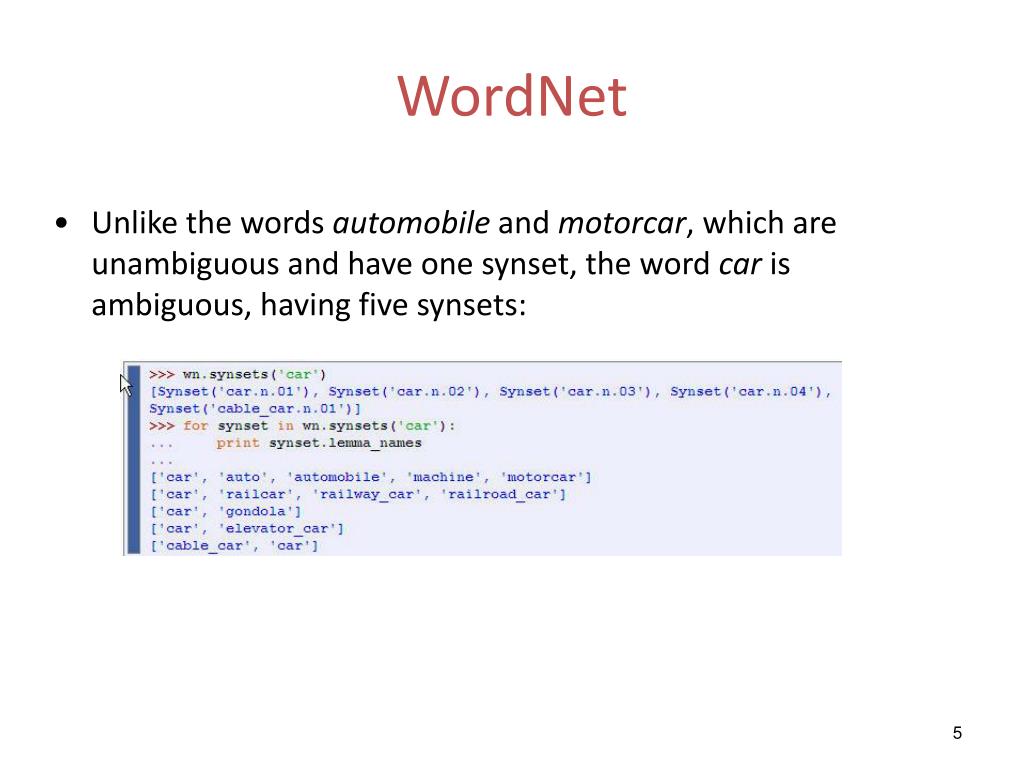Click the phrase 'having five synsets:'

pos(393,305)
